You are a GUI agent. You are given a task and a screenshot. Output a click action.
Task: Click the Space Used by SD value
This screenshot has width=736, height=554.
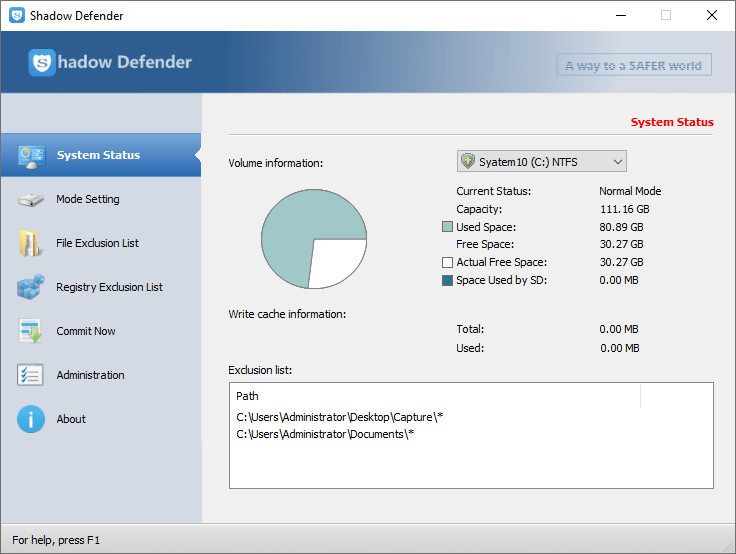(x=619, y=280)
